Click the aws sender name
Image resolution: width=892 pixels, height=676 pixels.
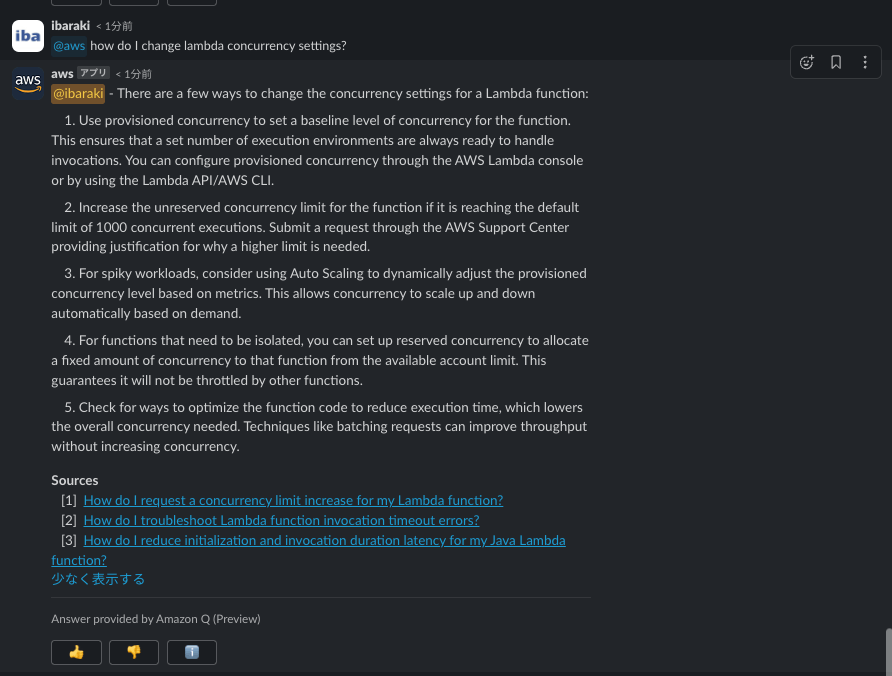tap(62, 73)
